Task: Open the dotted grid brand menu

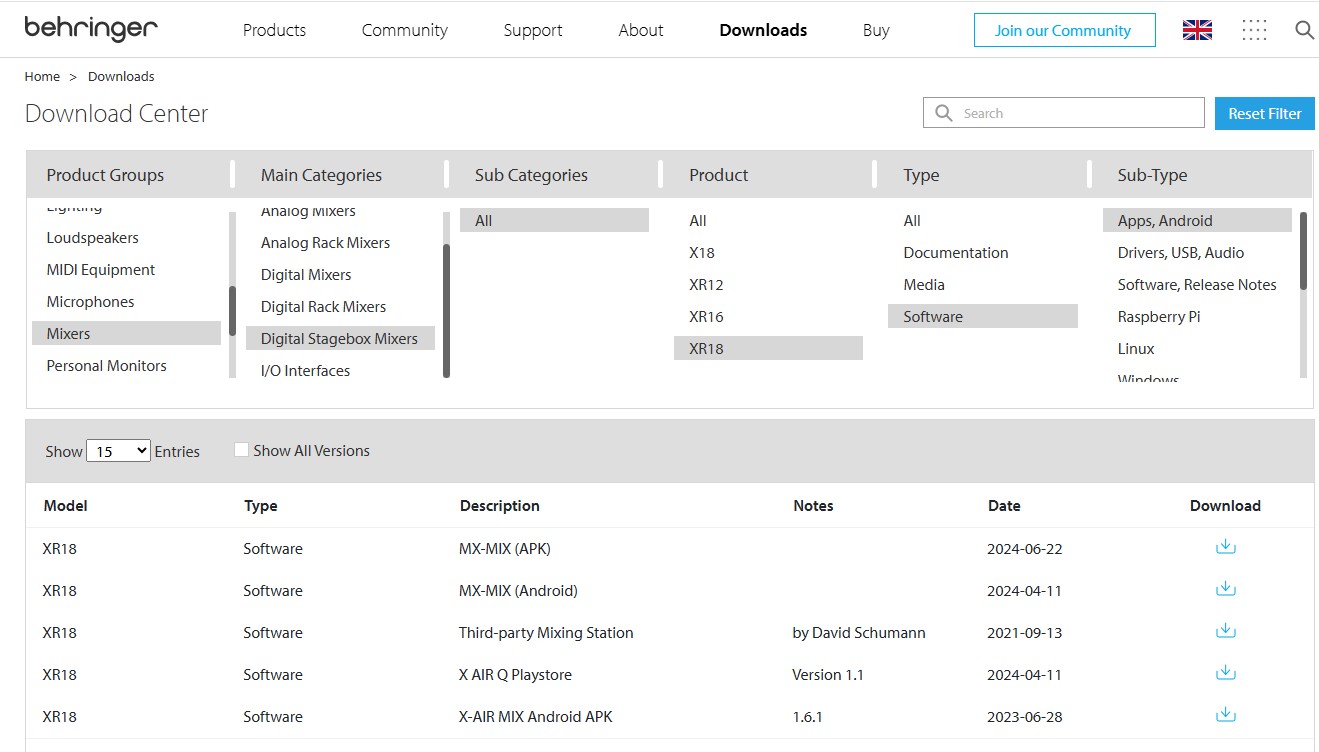Action: pos(1253,30)
